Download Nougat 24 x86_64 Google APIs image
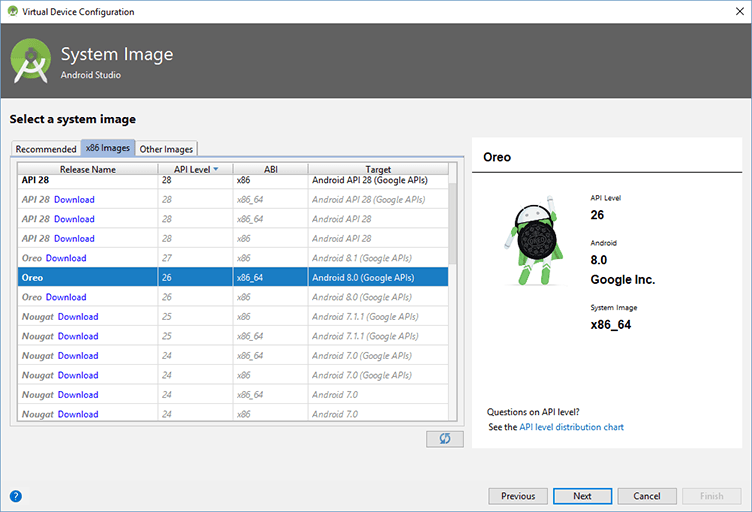Viewport: 752px width, 512px height. point(78,356)
